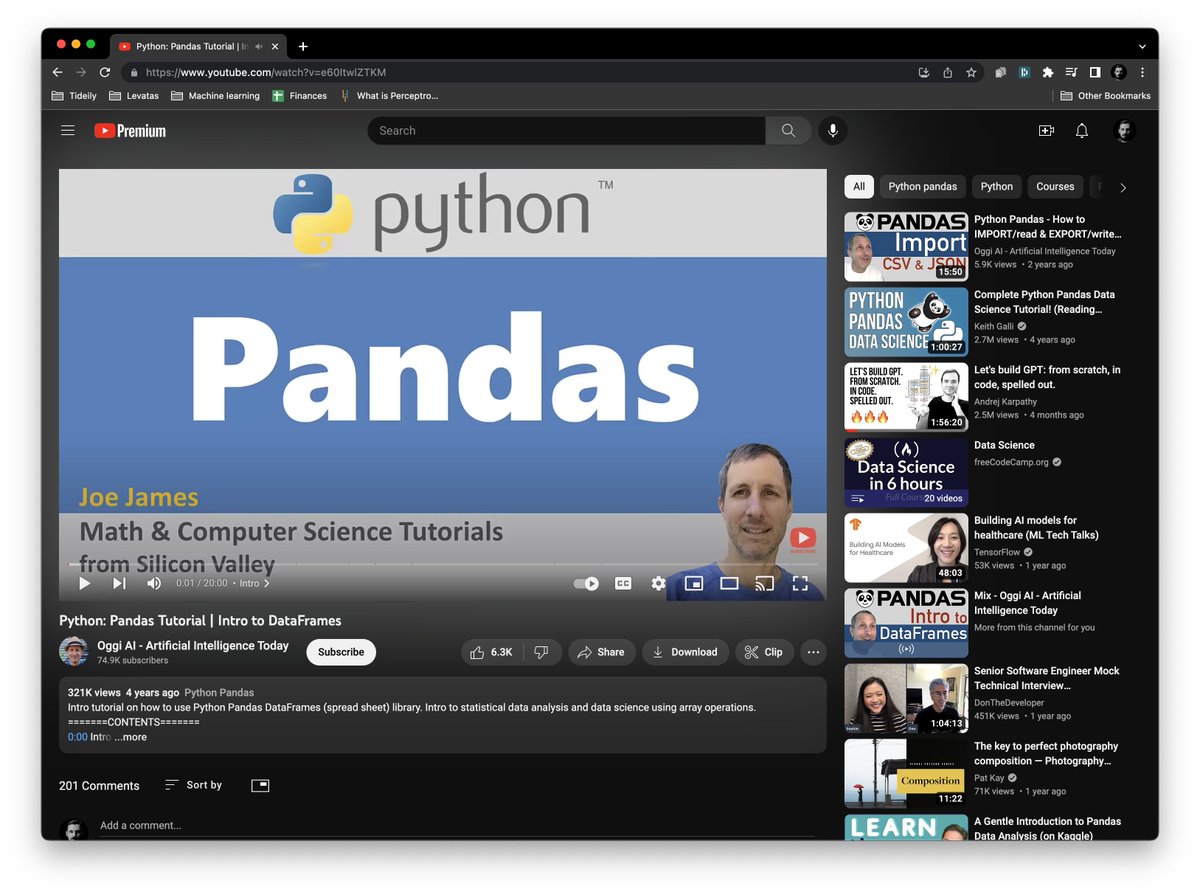Subscribe to Oggi AI channel
Screen dimensions: 1200x895
click(341, 652)
